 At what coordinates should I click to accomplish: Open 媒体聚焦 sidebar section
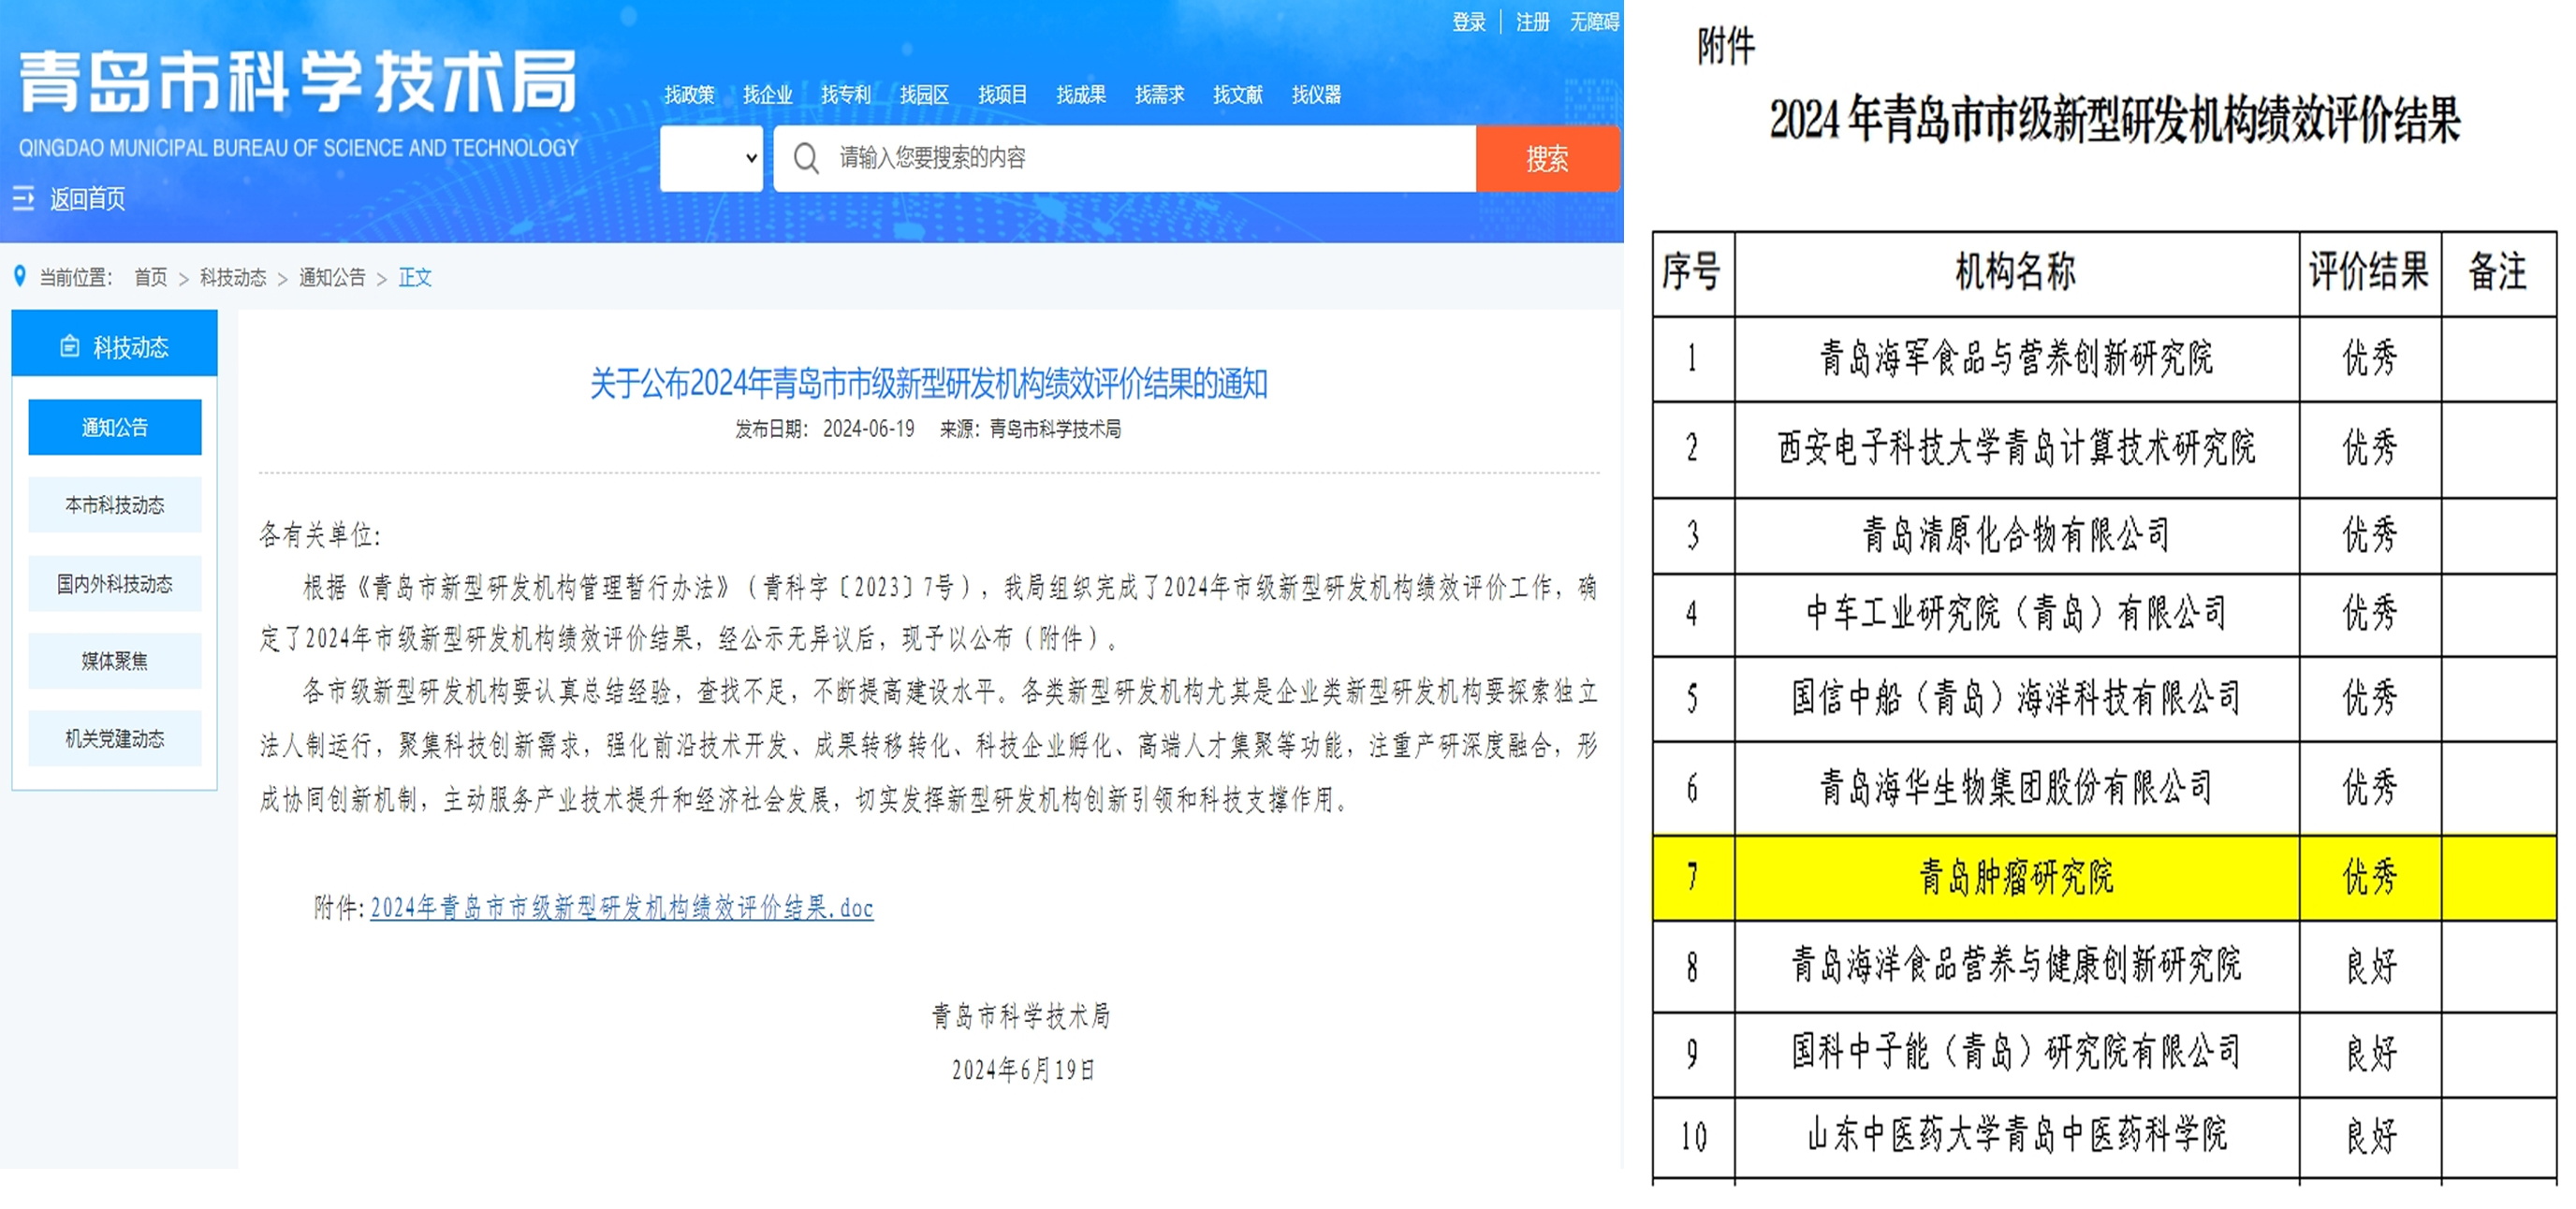pos(115,661)
